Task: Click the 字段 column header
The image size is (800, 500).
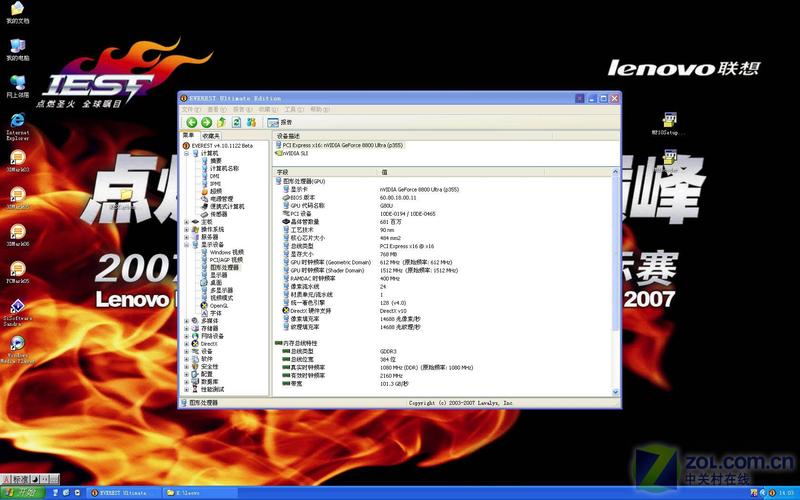Action: (x=325, y=172)
